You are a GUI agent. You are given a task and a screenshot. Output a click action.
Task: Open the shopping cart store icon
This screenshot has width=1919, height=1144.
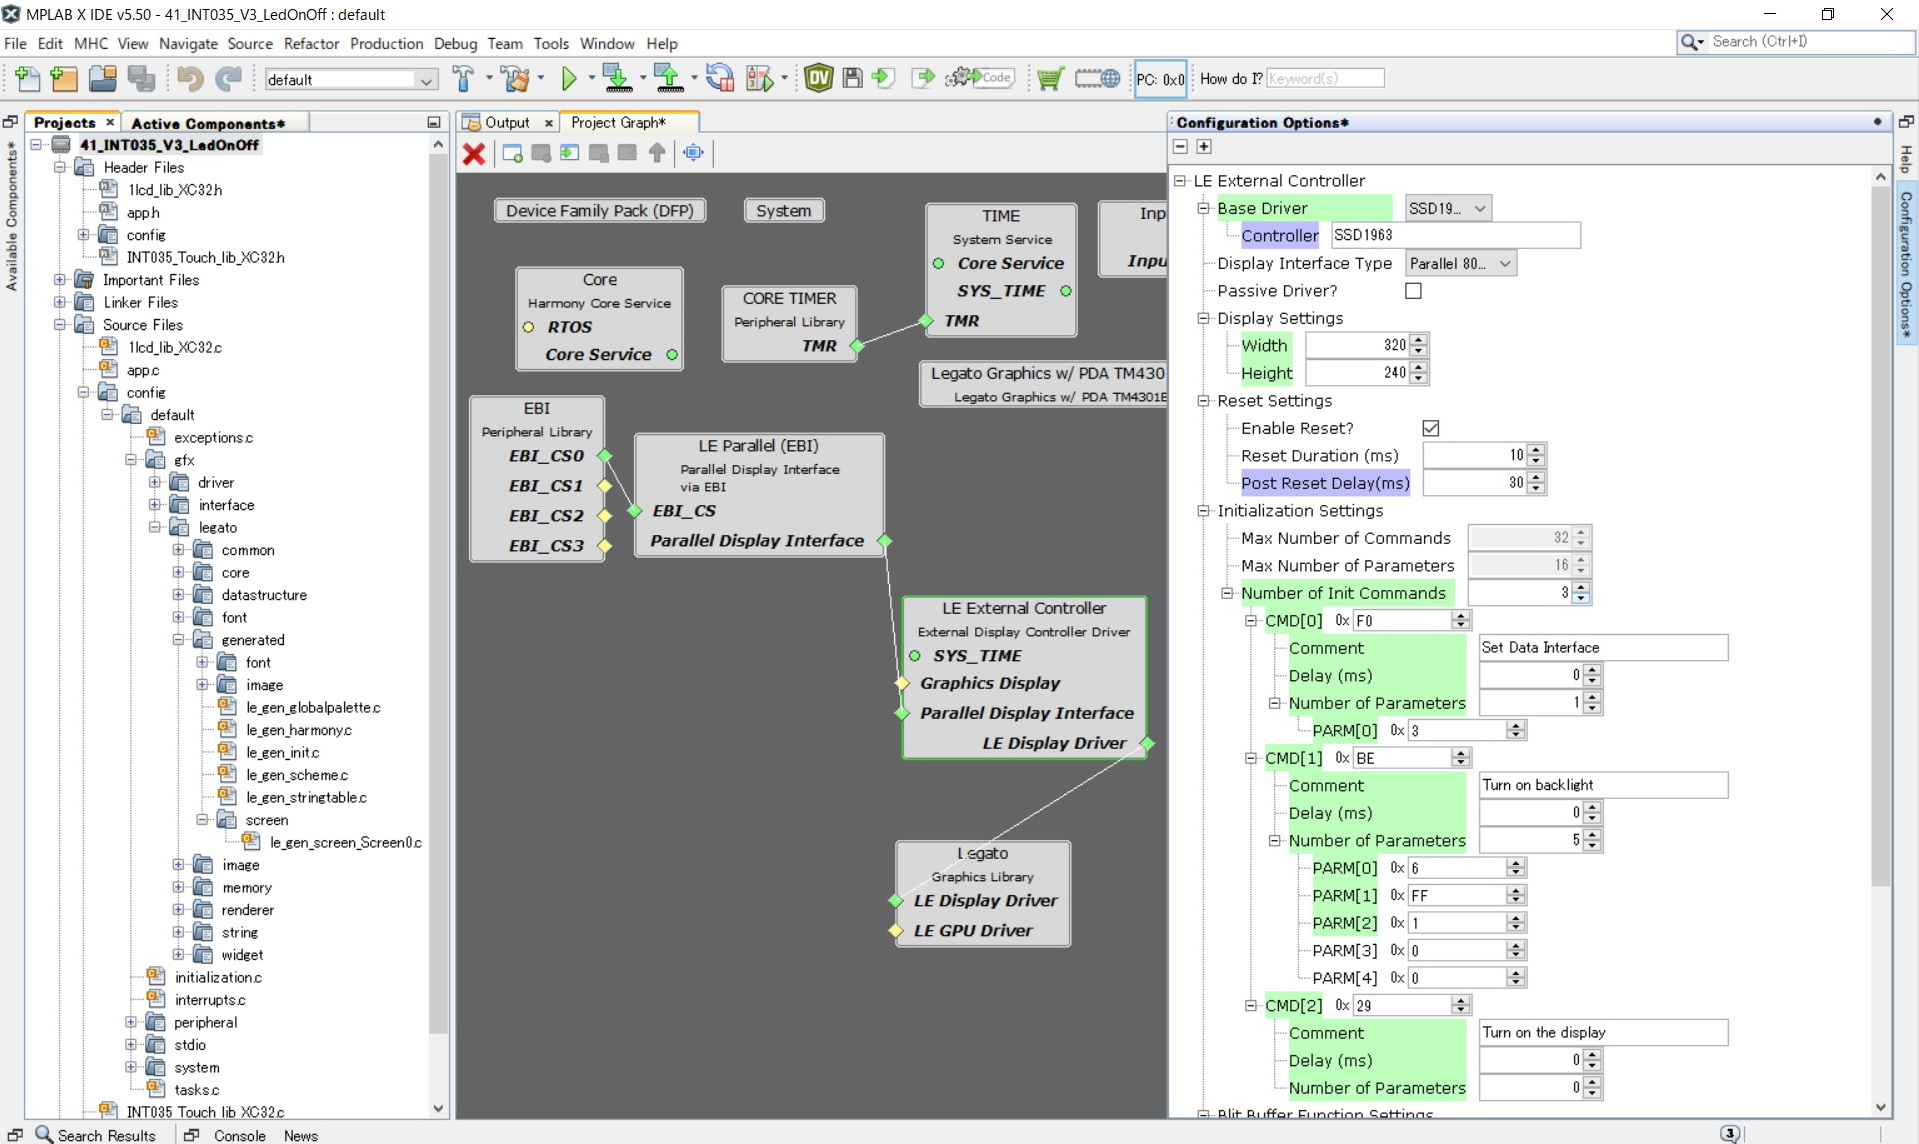coord(1049,78)
